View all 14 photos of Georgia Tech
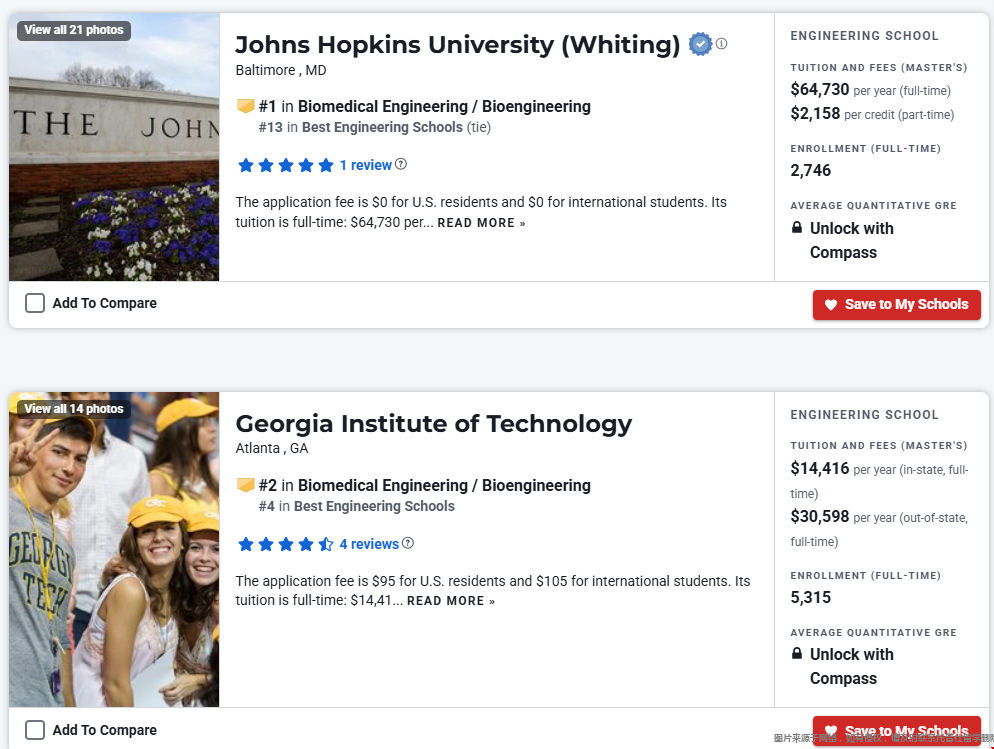 click(74, 408)
